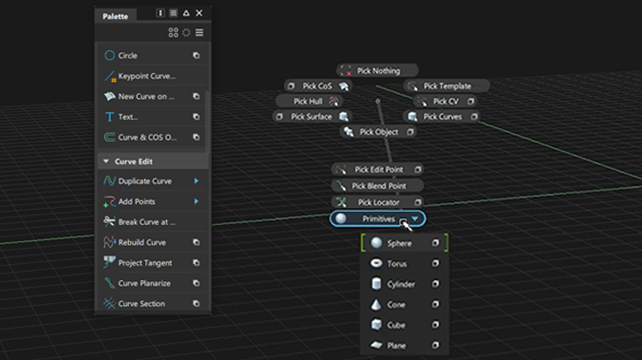Switch palette to list view
This screenshot has width=642, height=360.
coord(199,32)
